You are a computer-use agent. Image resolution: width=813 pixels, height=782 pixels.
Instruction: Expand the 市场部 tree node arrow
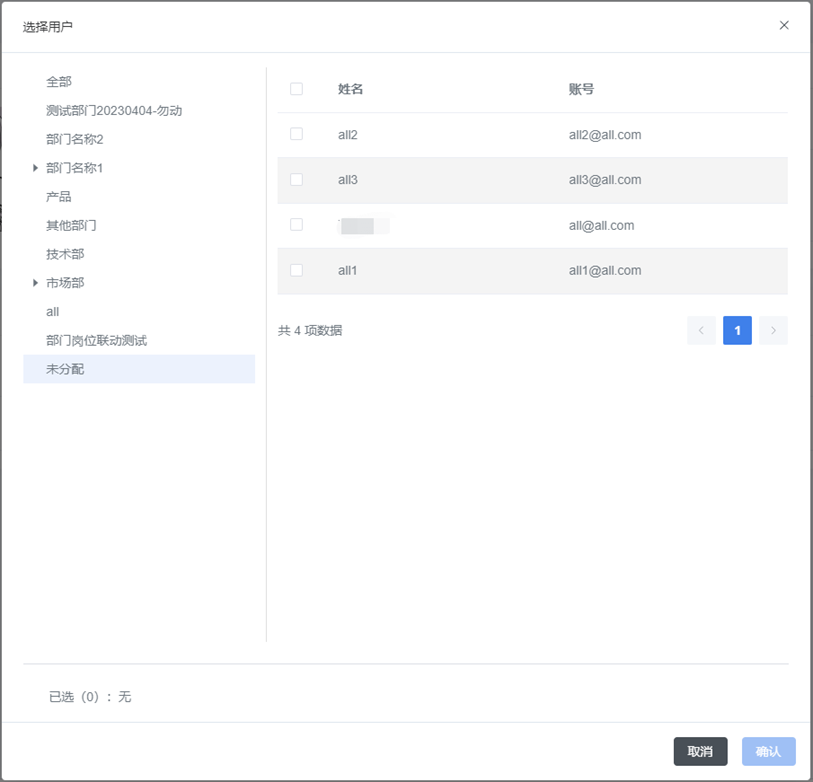coord(35,283)
